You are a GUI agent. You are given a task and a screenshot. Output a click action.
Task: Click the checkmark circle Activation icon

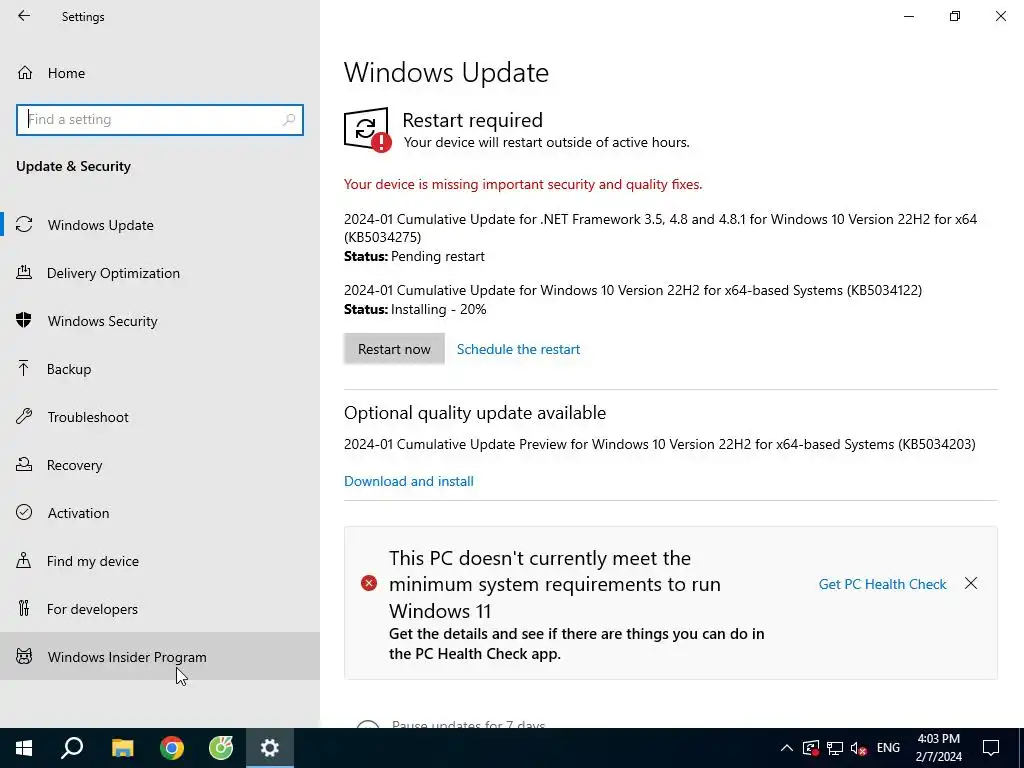[x=24, y=512]
